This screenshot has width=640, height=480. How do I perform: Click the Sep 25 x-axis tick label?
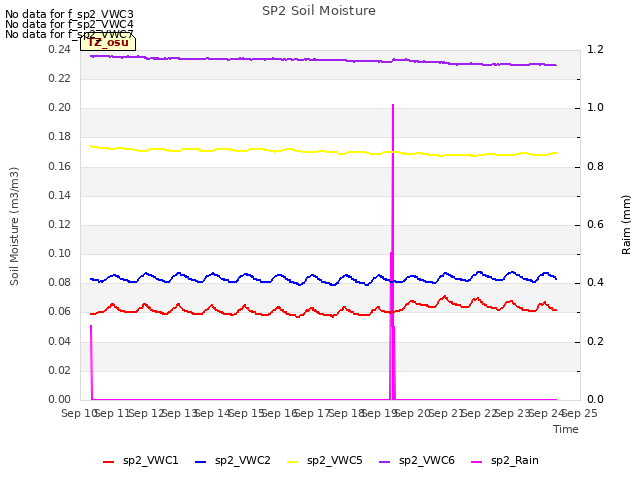[x=580, y=413]
